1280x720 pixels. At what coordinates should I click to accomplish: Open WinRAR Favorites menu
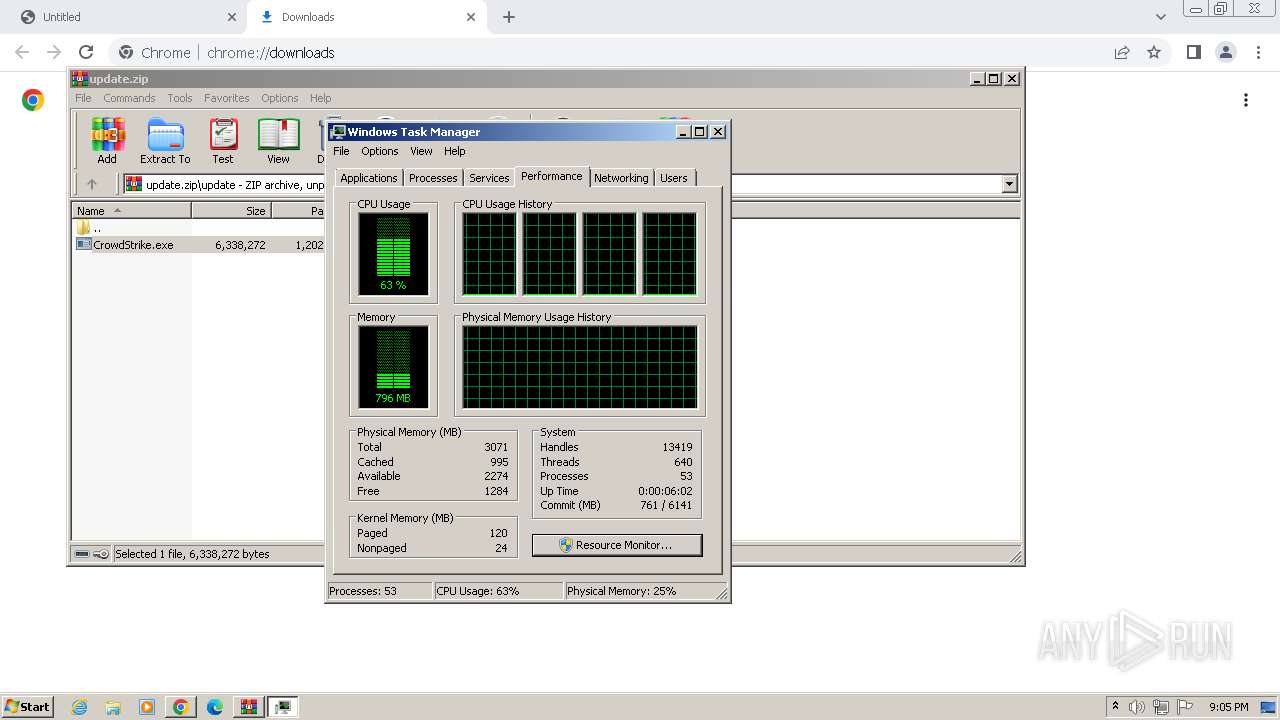pos(227,98)
